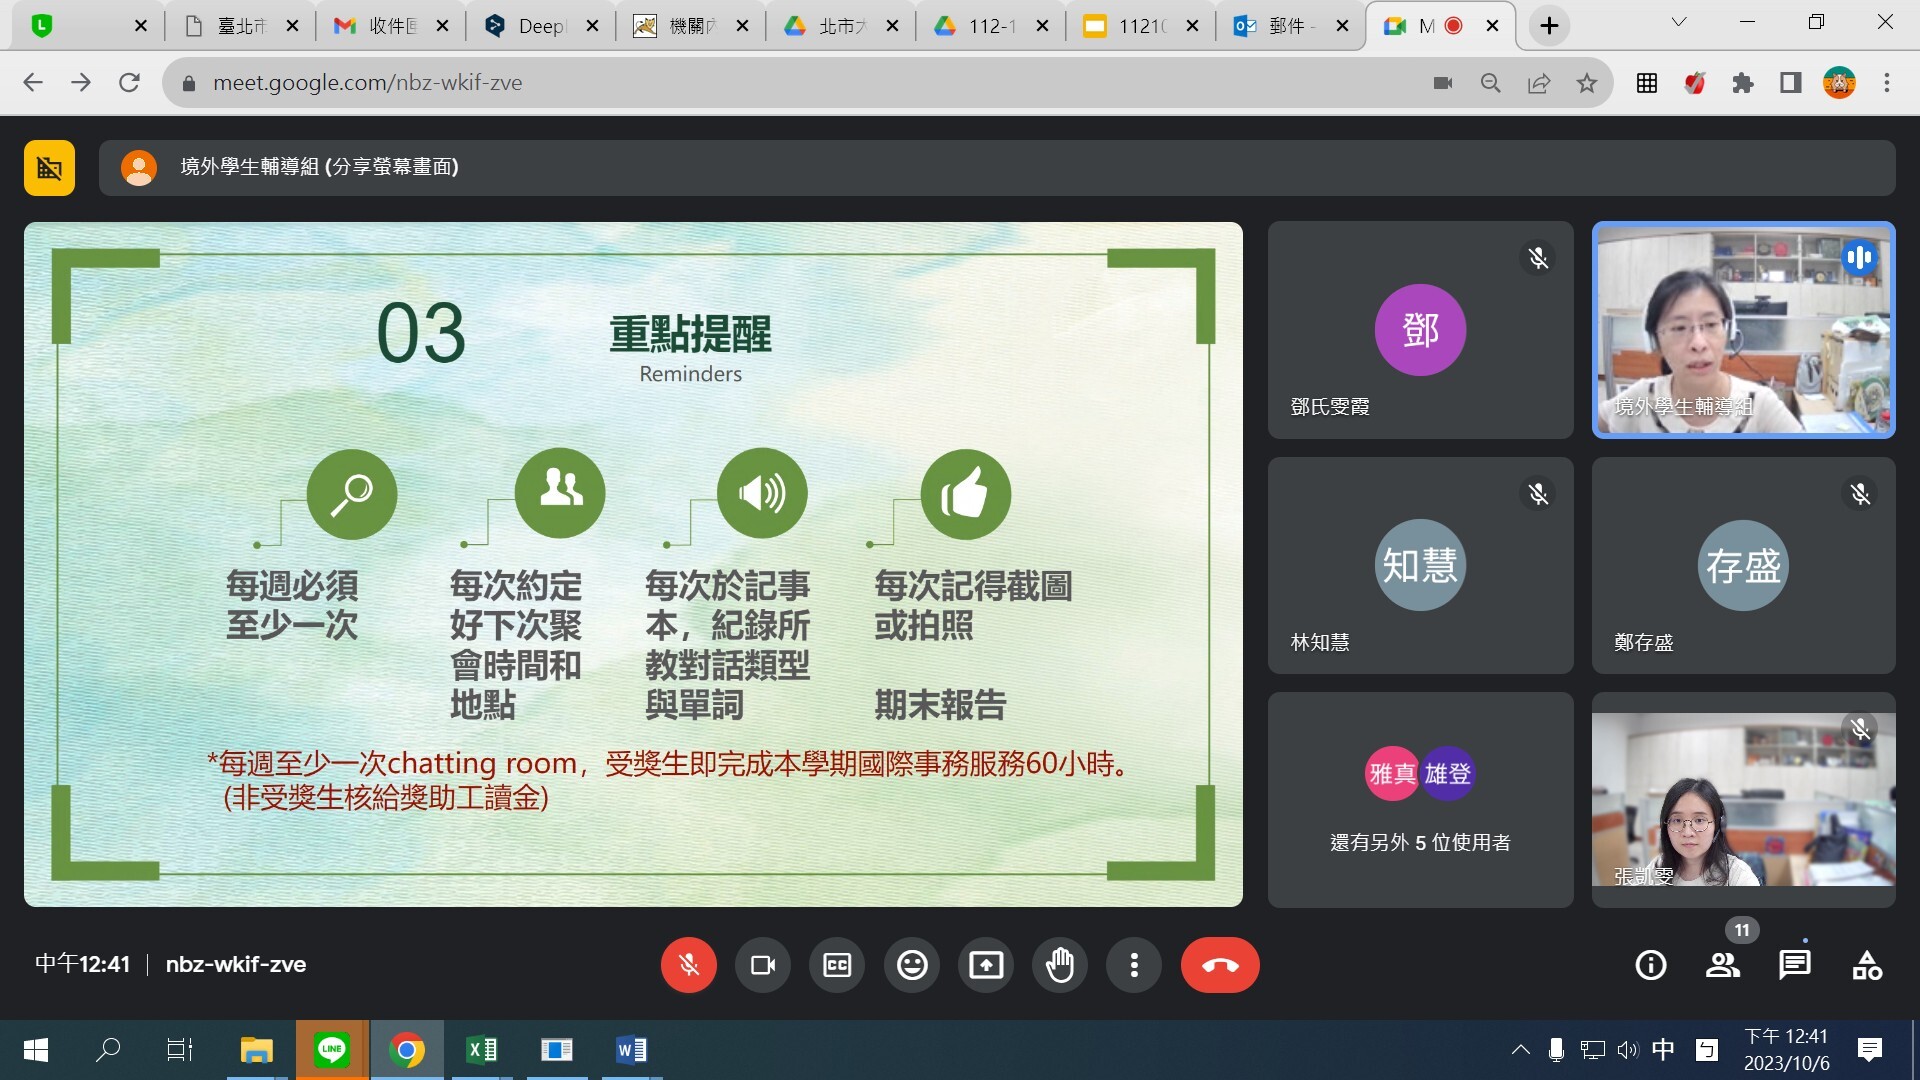Reload the page in Chrome

coord(129,83)
